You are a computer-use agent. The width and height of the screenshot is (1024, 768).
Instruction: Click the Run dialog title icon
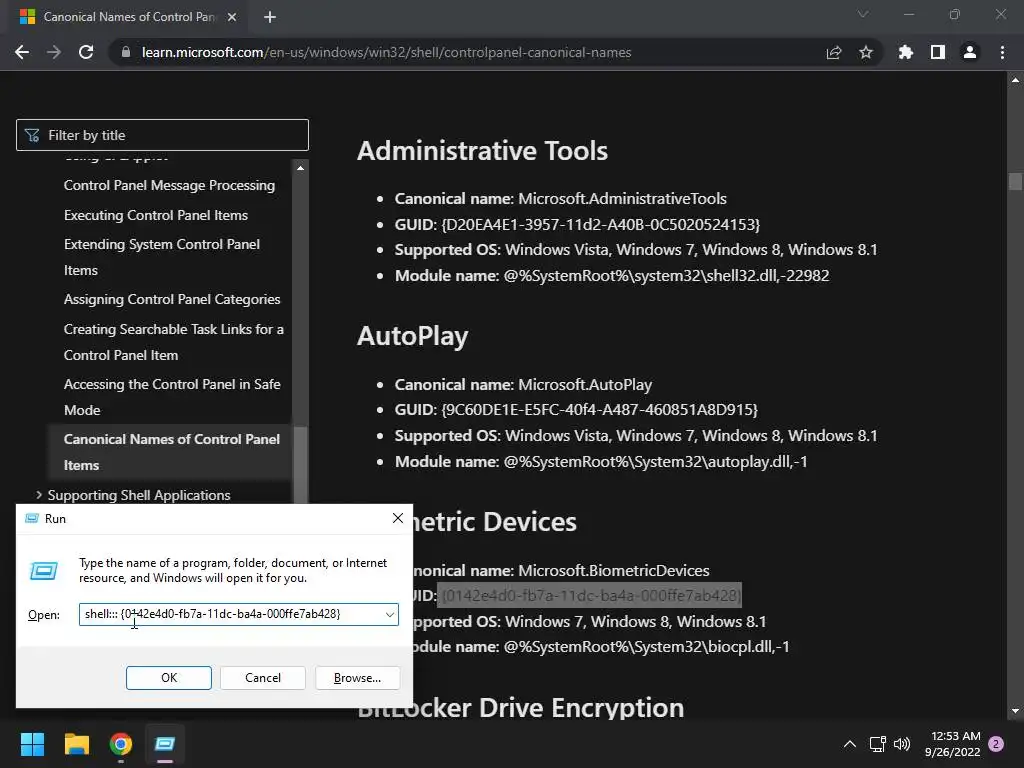(31, 519)
